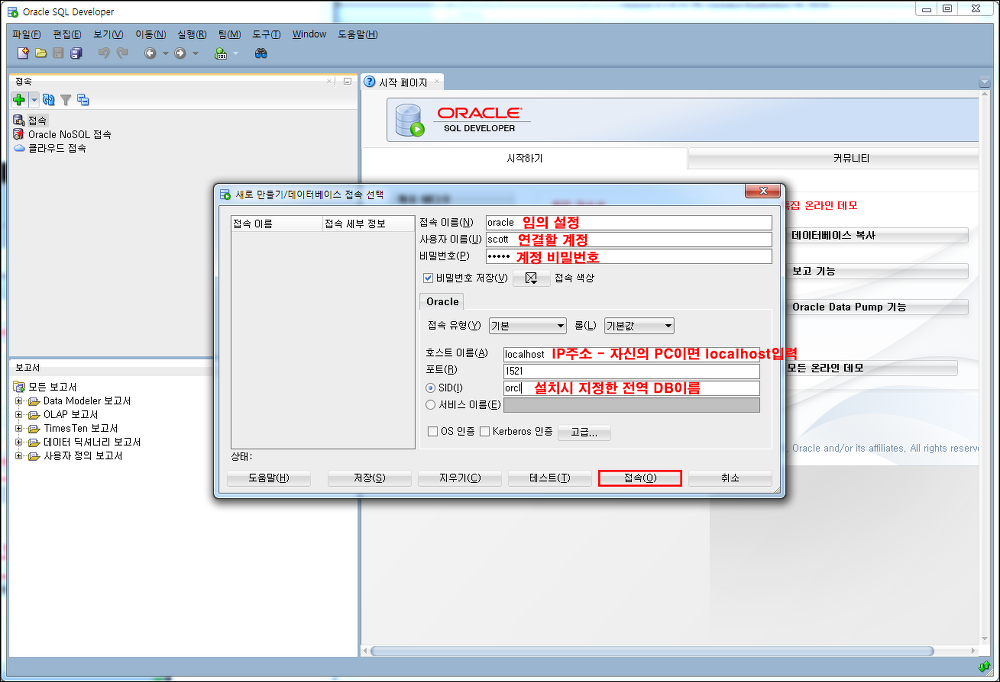Image resolution: width=1000 pixels, height=682 pixels.
Task: Navigate back with the left arrow icon
Action: [150, 53]
